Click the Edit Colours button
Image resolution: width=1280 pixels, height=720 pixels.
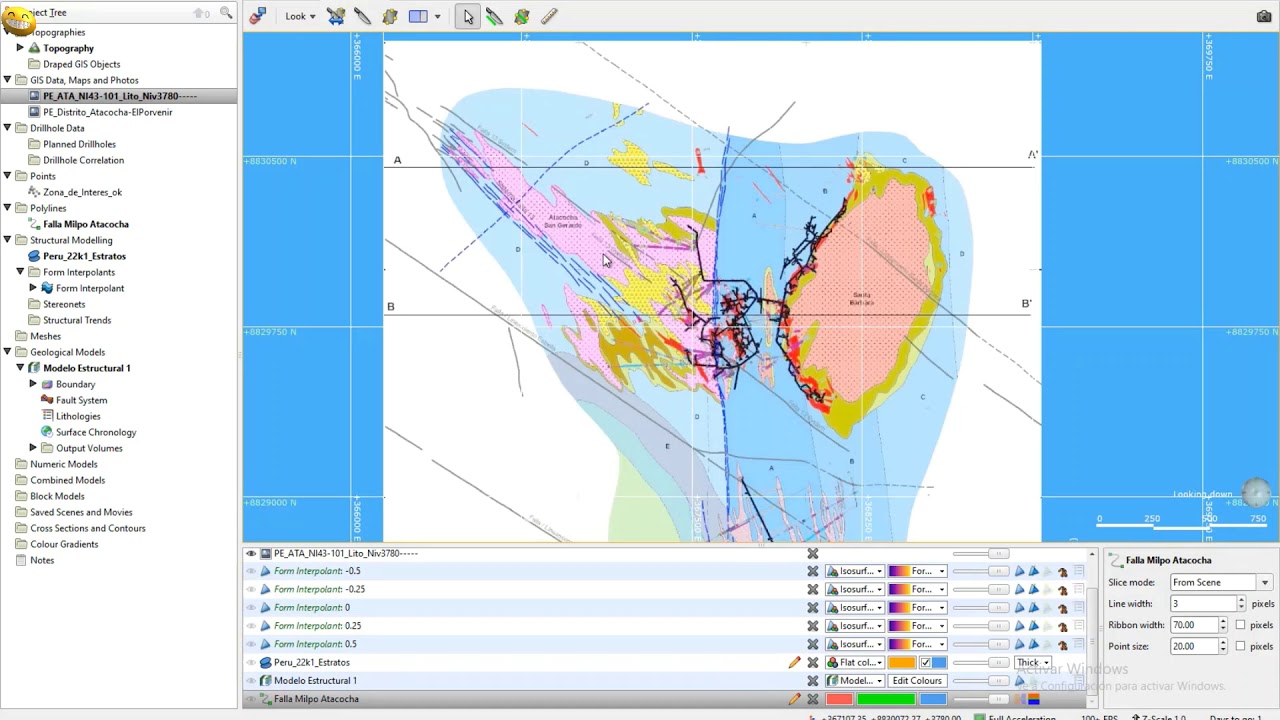[917, 681]
